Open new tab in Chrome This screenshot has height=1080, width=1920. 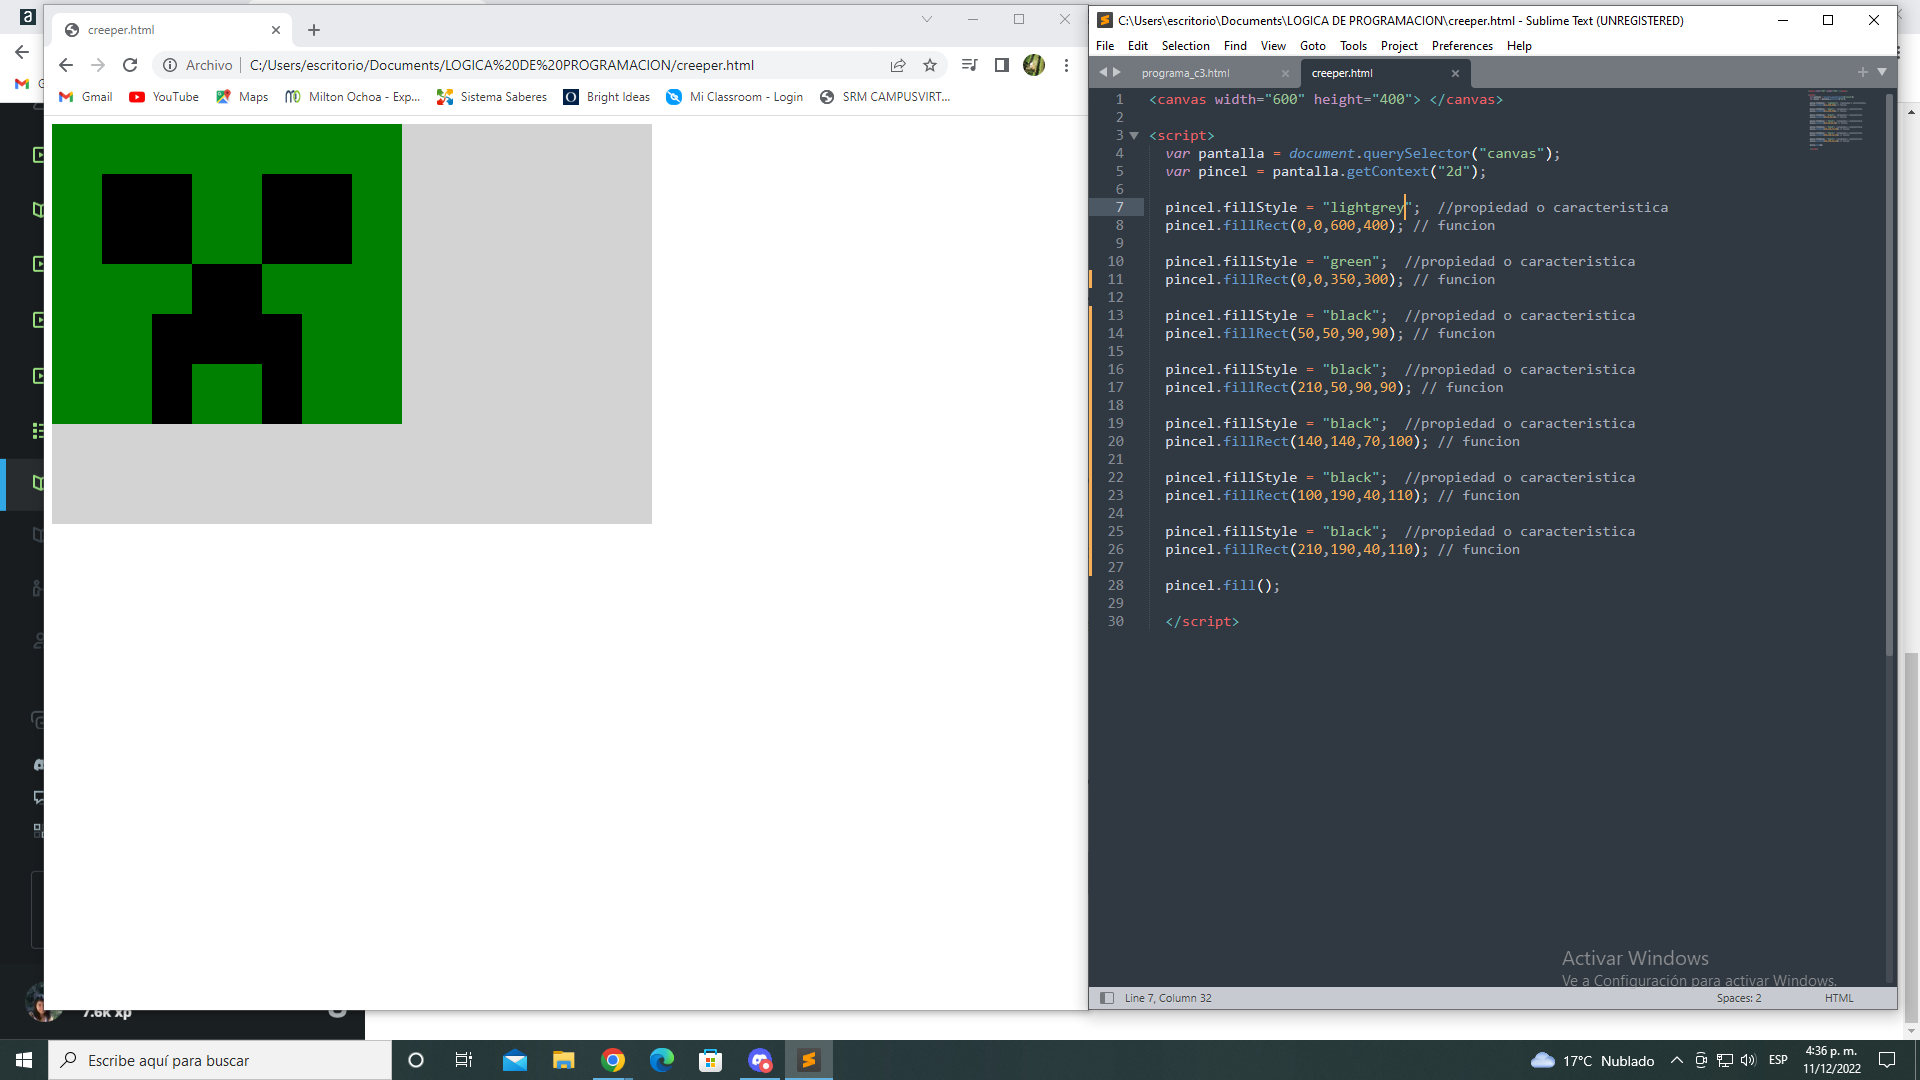point(314,30)
